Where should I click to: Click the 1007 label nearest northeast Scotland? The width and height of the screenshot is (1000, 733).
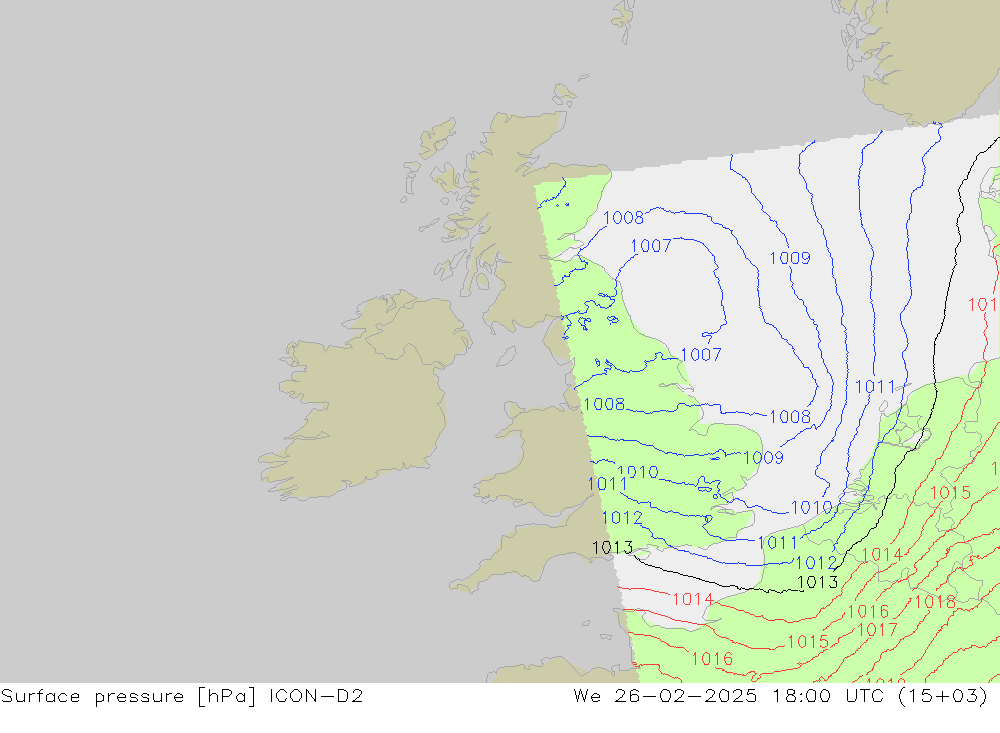point(651,246)
